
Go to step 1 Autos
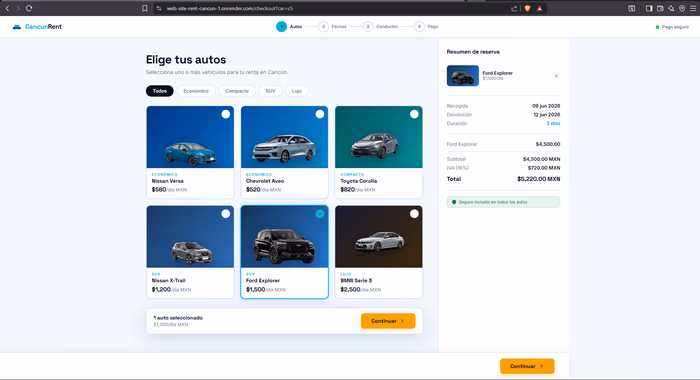point(289,27)
